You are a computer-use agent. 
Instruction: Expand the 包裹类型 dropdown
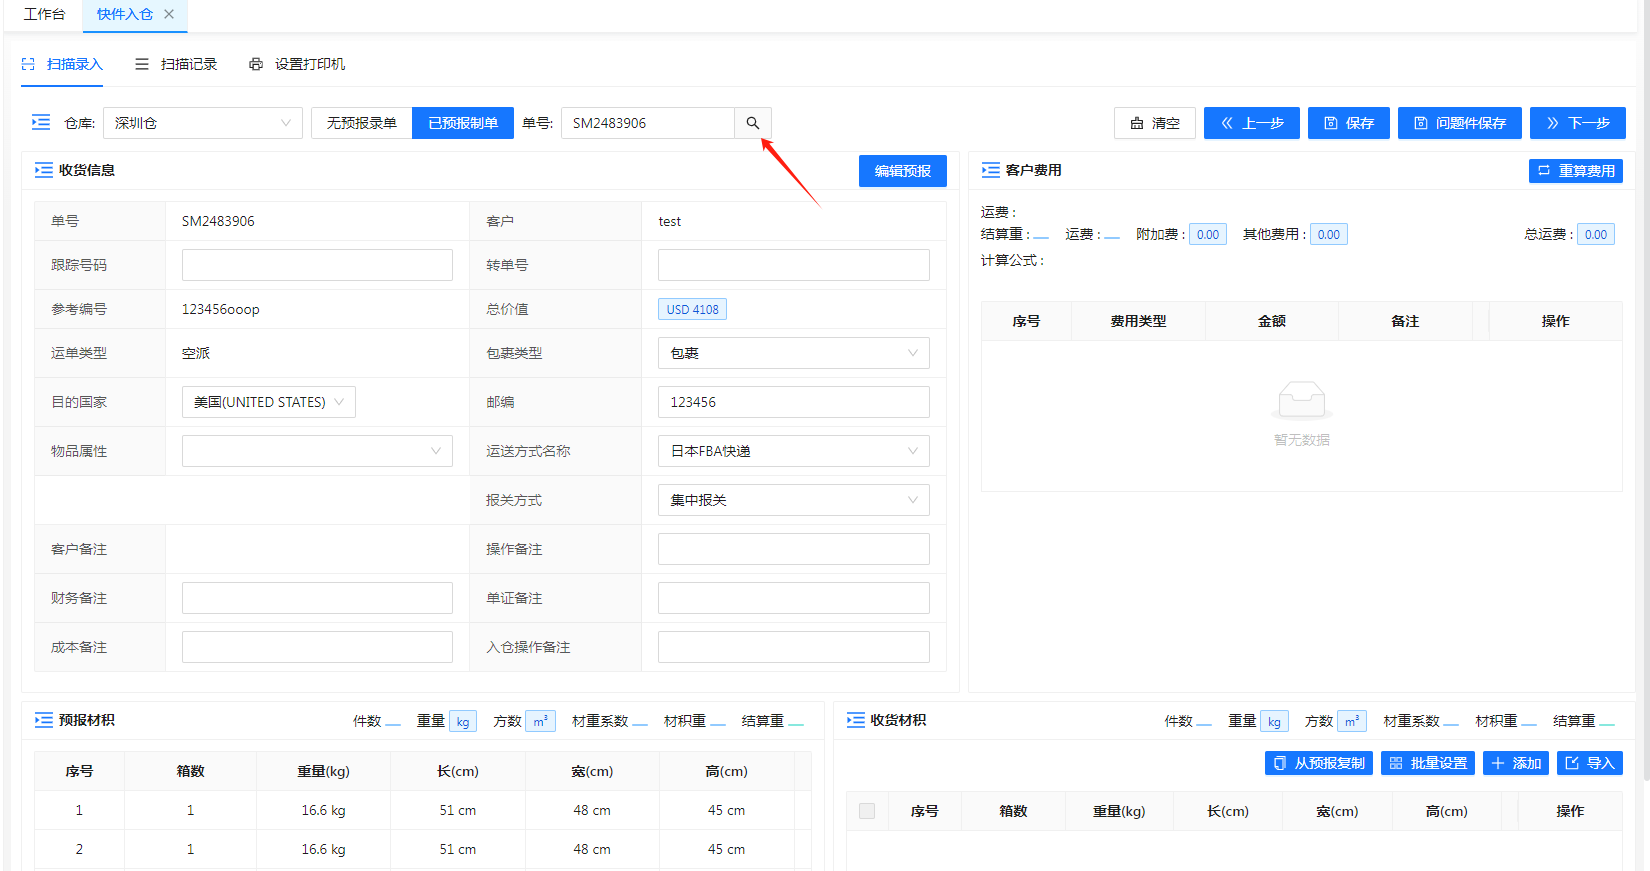pos(793,353)
